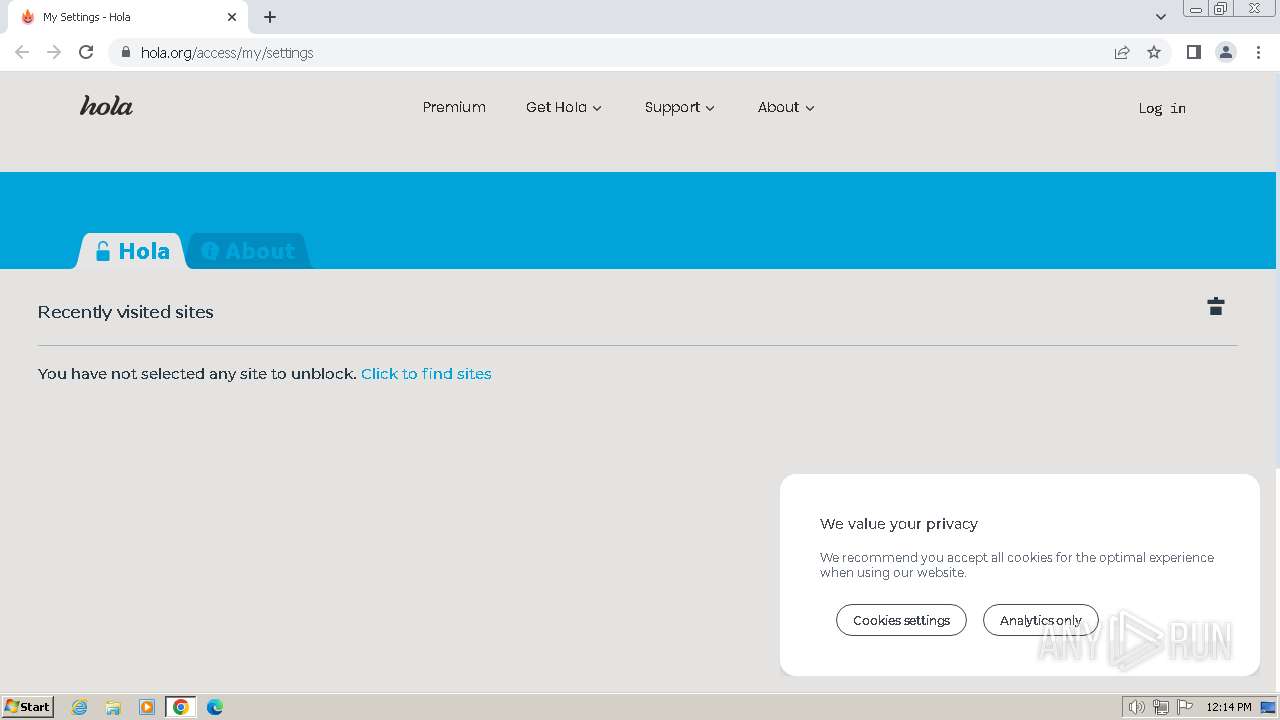Click the system clock showing 12:14 PM
Image resolution: width=1280 pixels, height=720 pixels.
point(1229,707)
